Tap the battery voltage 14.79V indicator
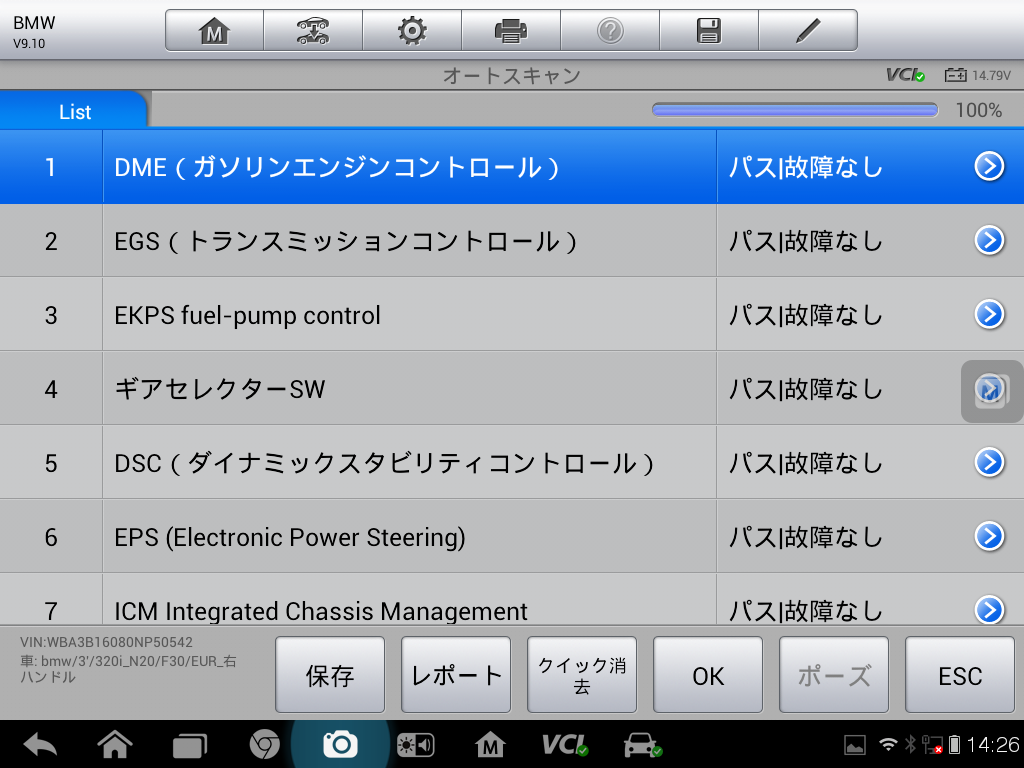 pos(978,75)
